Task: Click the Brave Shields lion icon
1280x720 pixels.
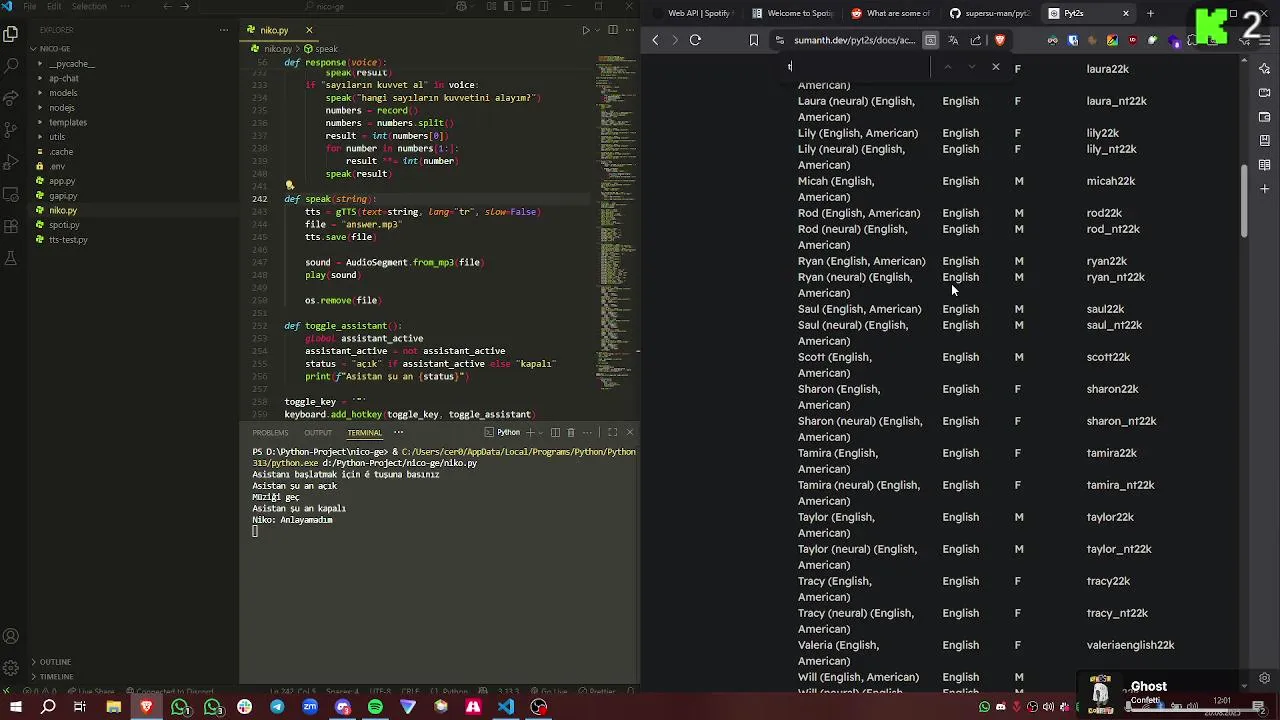Action: pyautogui.click(x=999, y=40)
